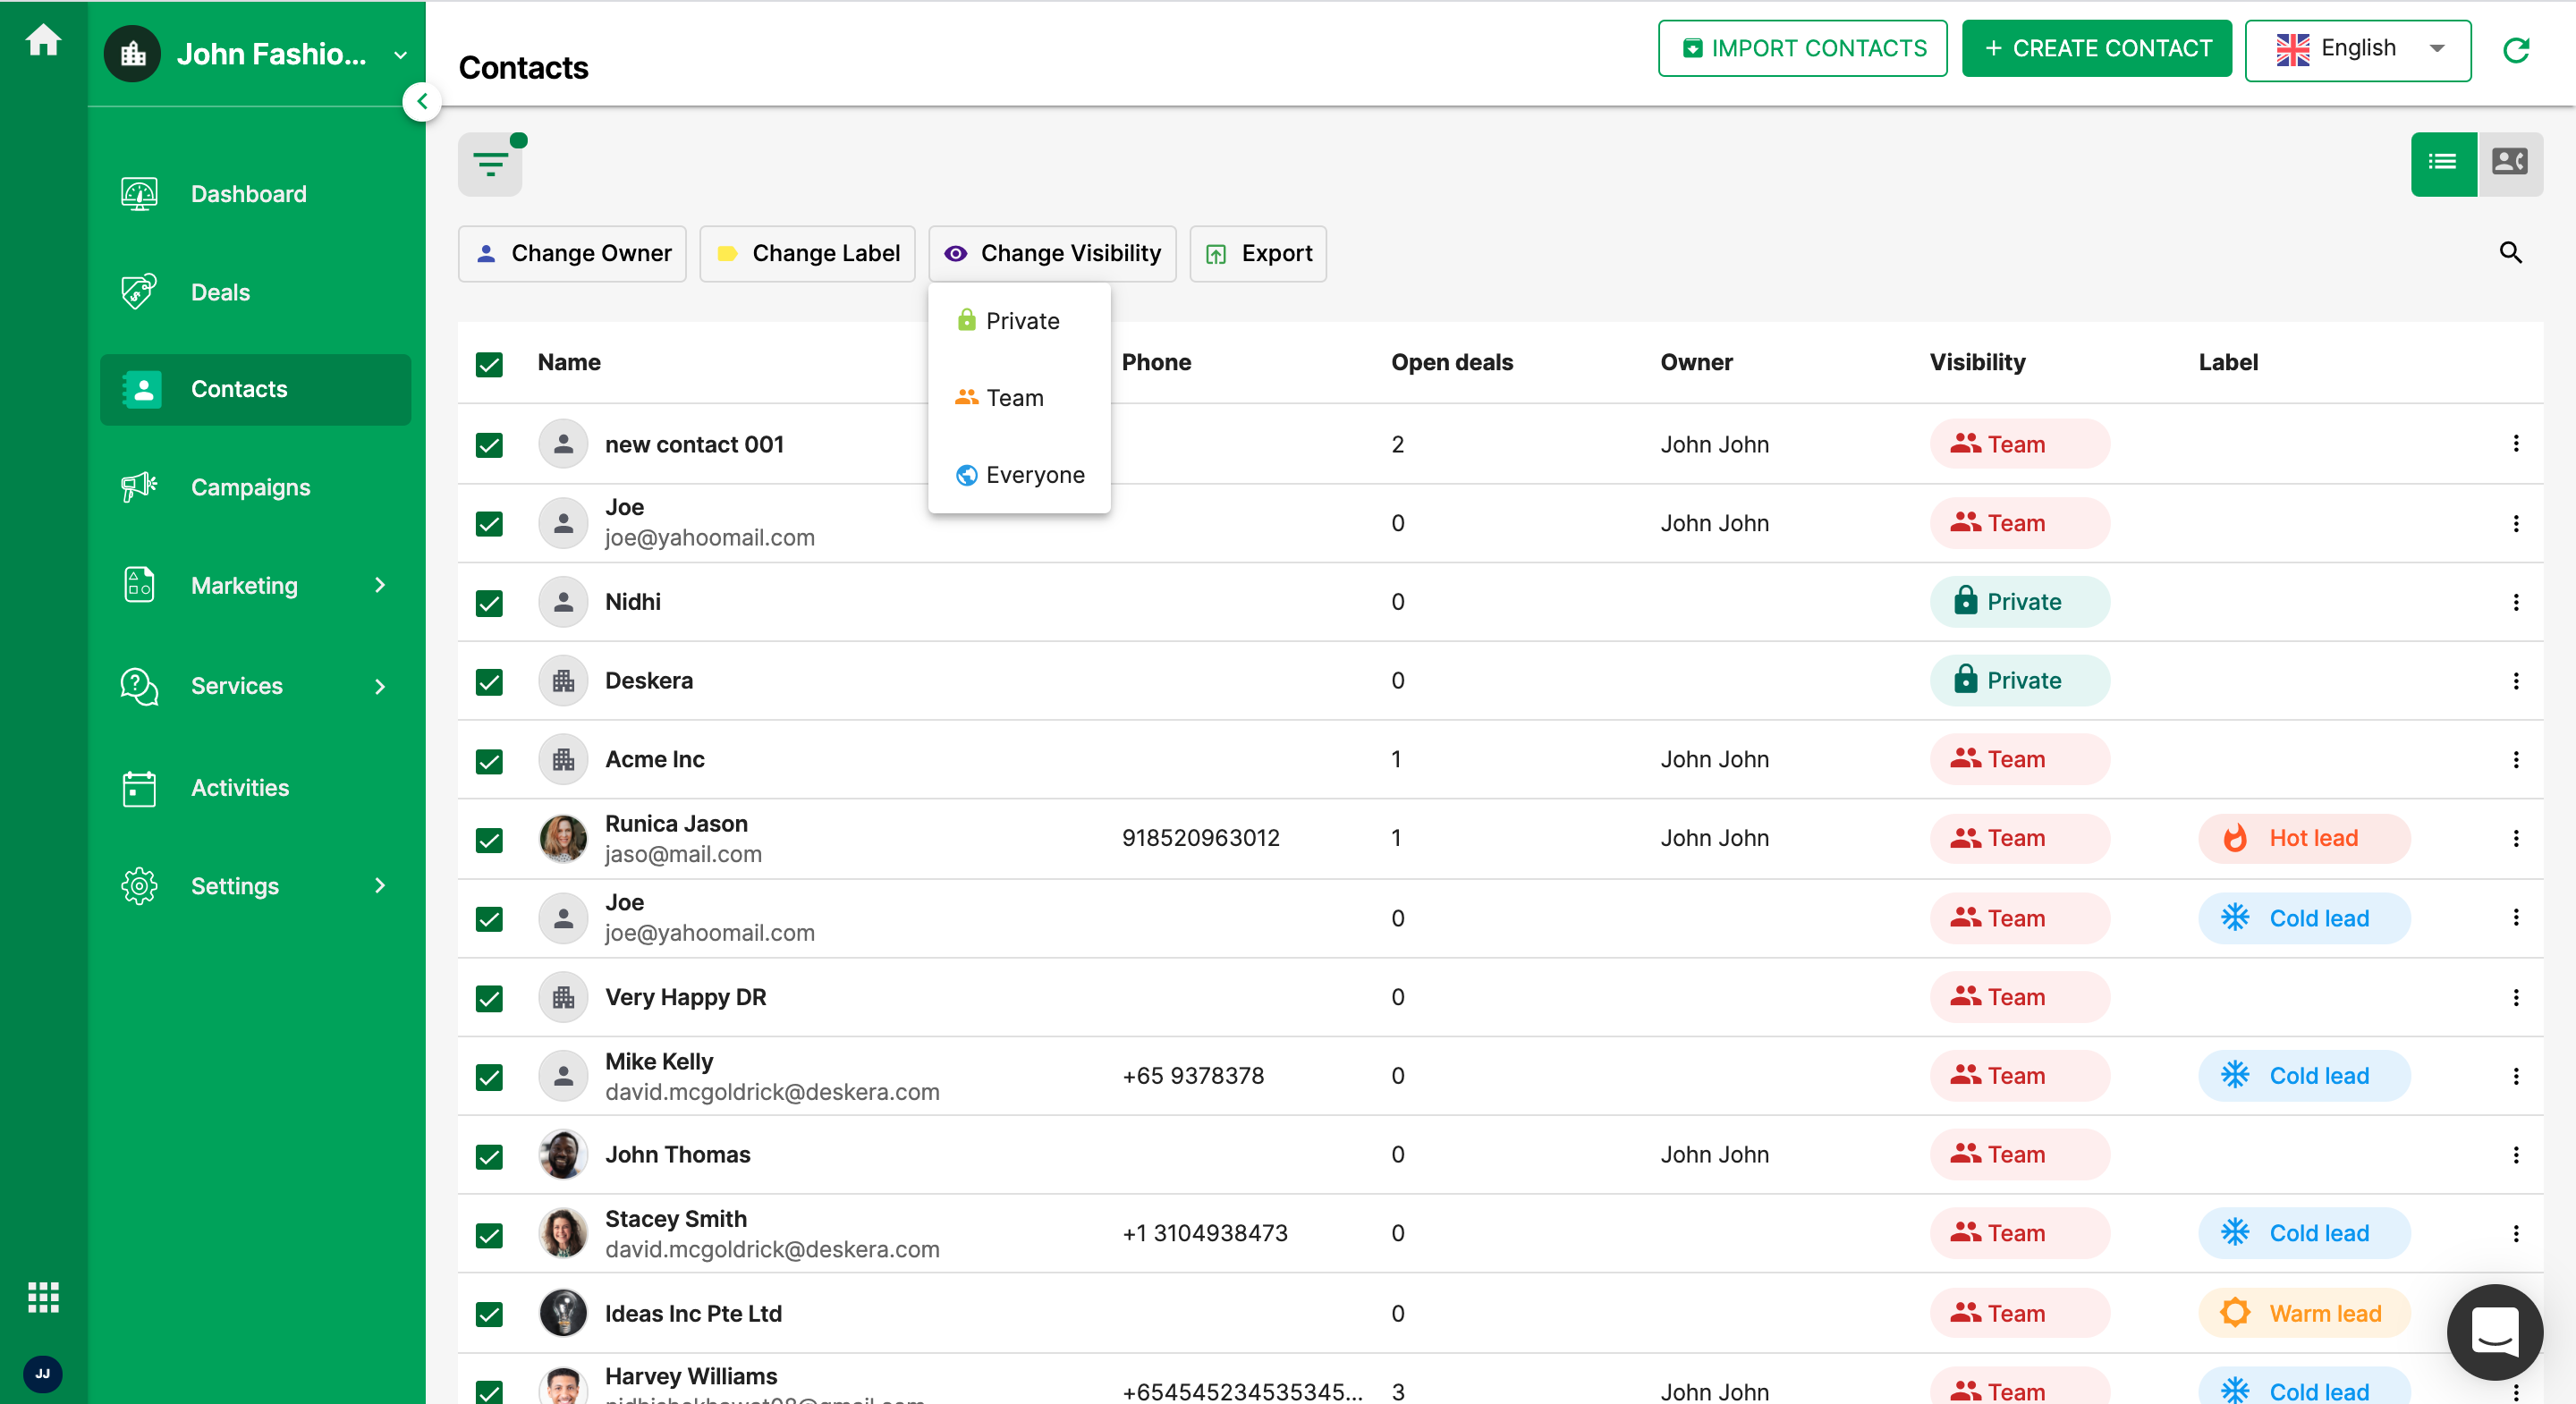Expand the Services submenu

[x=237, y=686]
